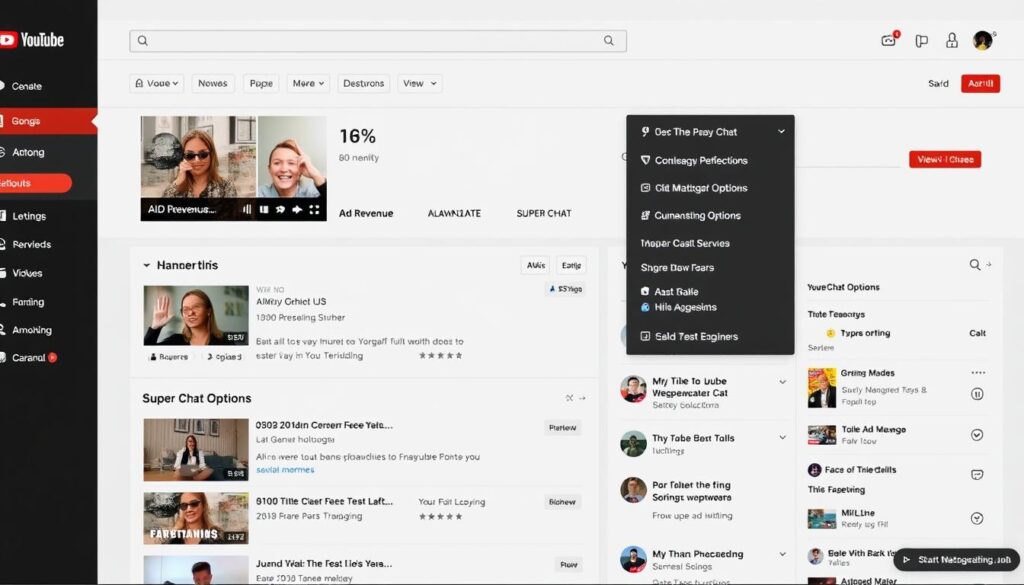Click the YouTube logo
Viewport: 1024px width, 585px height.
[31, 40]
